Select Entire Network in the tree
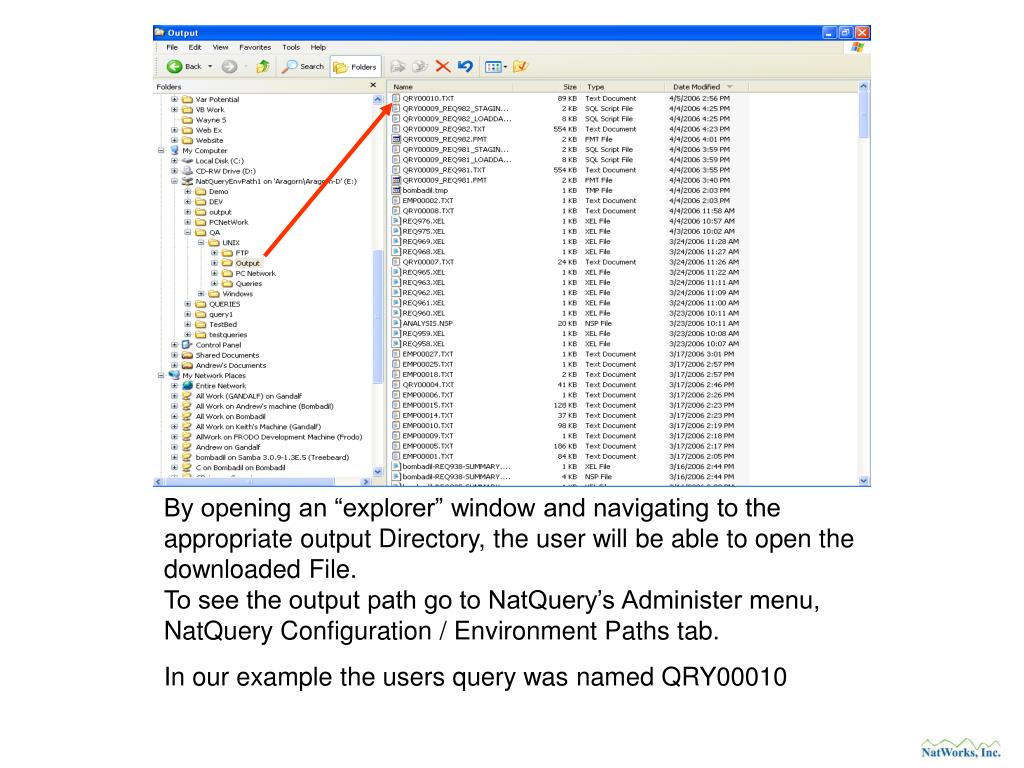Screen dimensions: 1024x768 tap(221, 386)
